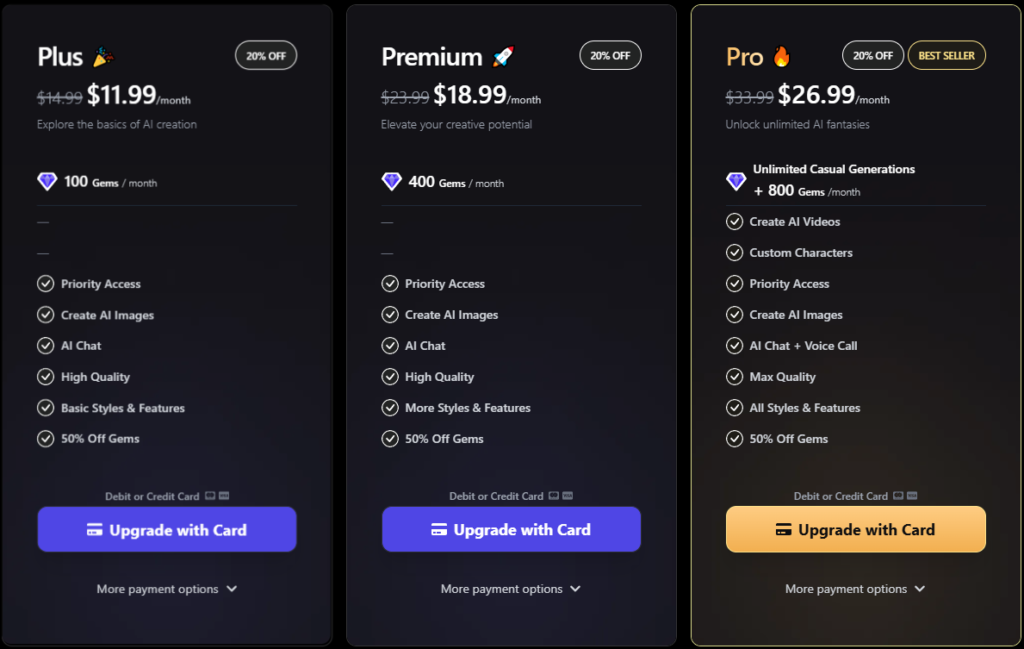Click the card icon on Pro's upgrade button
The image size is (1024, 649).
click(x=784, y=530)
